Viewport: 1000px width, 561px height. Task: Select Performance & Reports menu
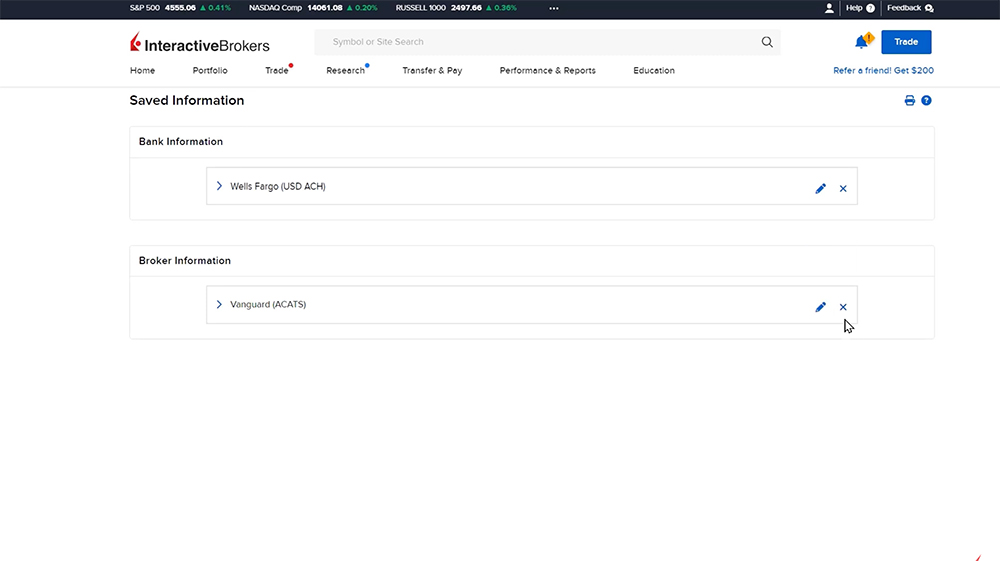547,71
